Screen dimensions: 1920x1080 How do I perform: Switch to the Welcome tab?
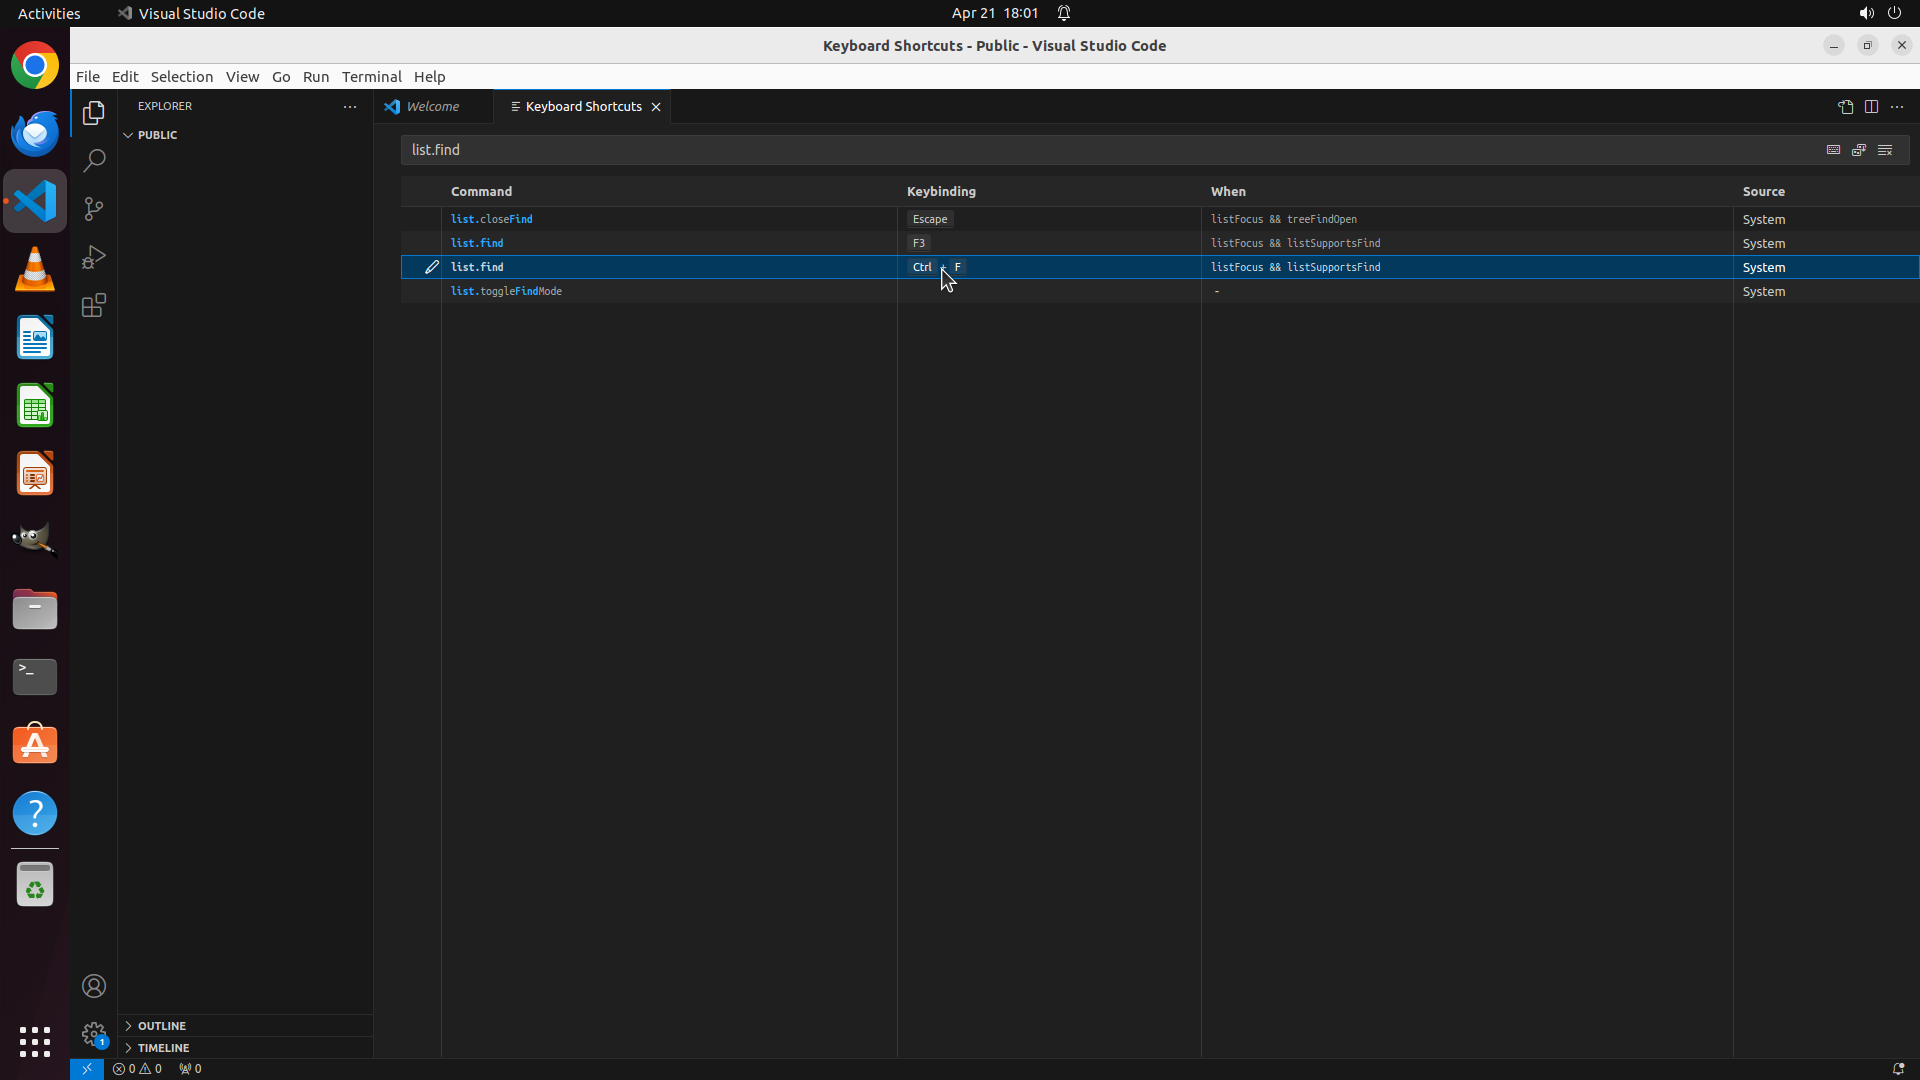[x=432, y=107]
